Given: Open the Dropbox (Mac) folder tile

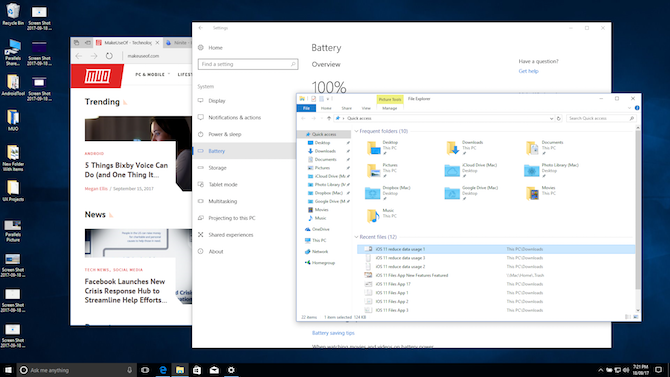Looking at the screenshot, I should [x=388, y=193].
